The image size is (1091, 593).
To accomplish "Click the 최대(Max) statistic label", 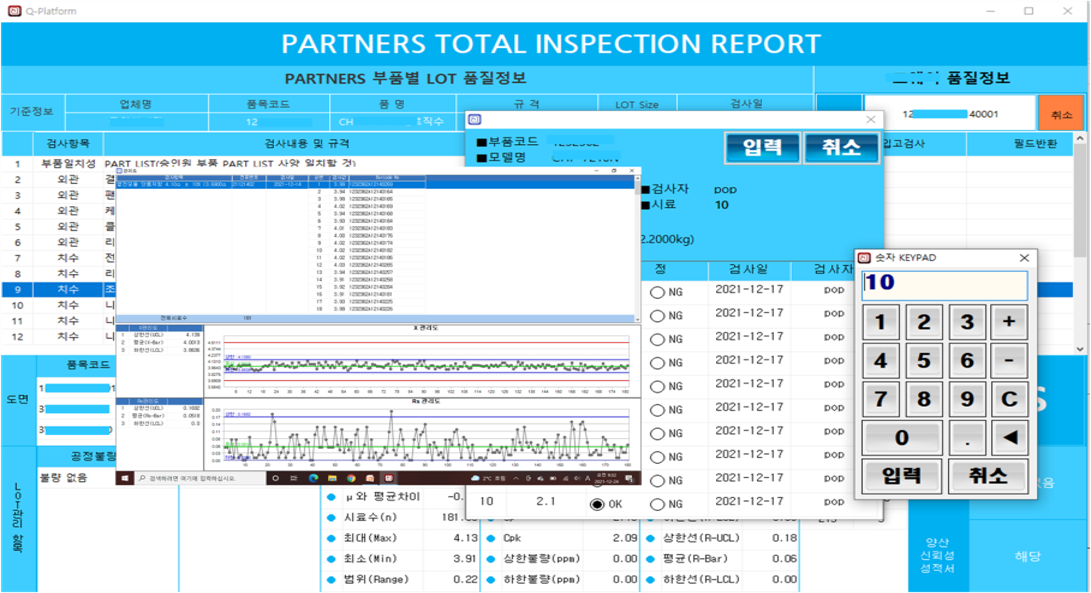I will pos(370,538).
